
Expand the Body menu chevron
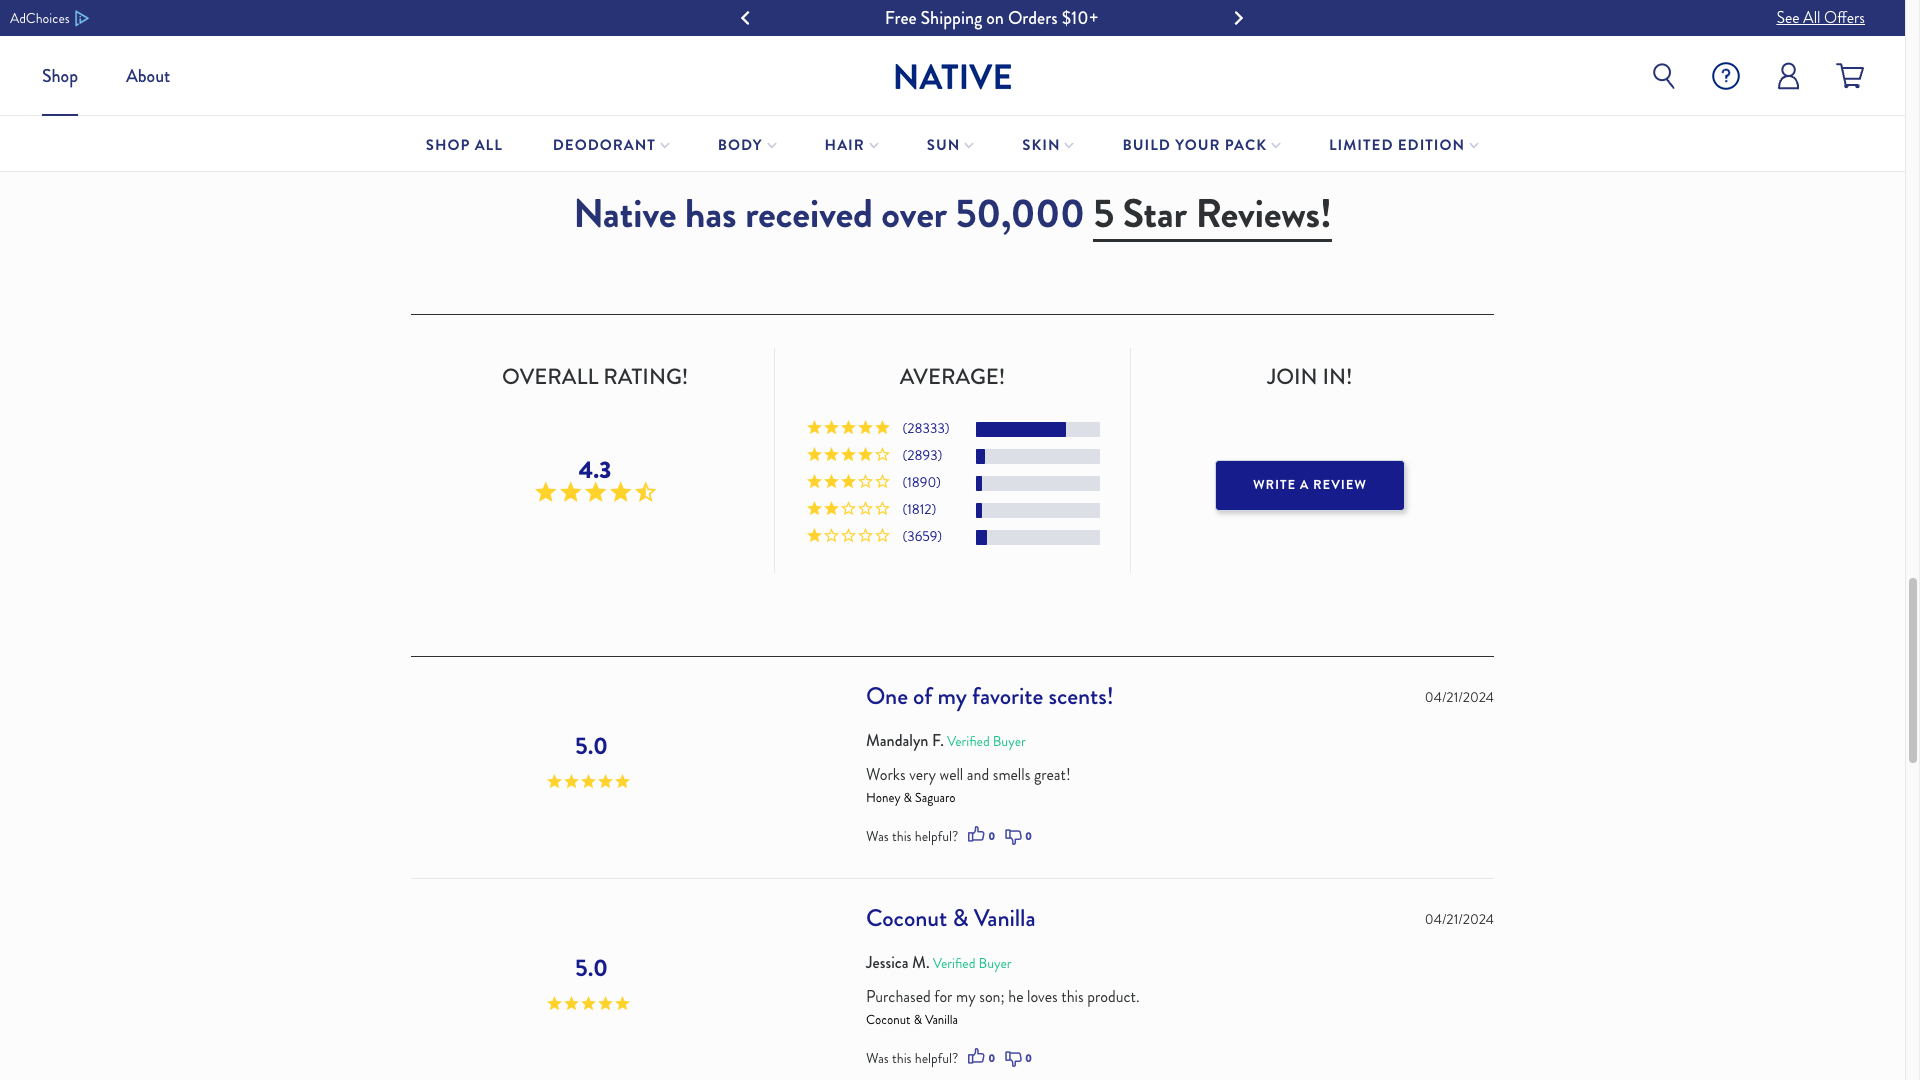[772, 146]
